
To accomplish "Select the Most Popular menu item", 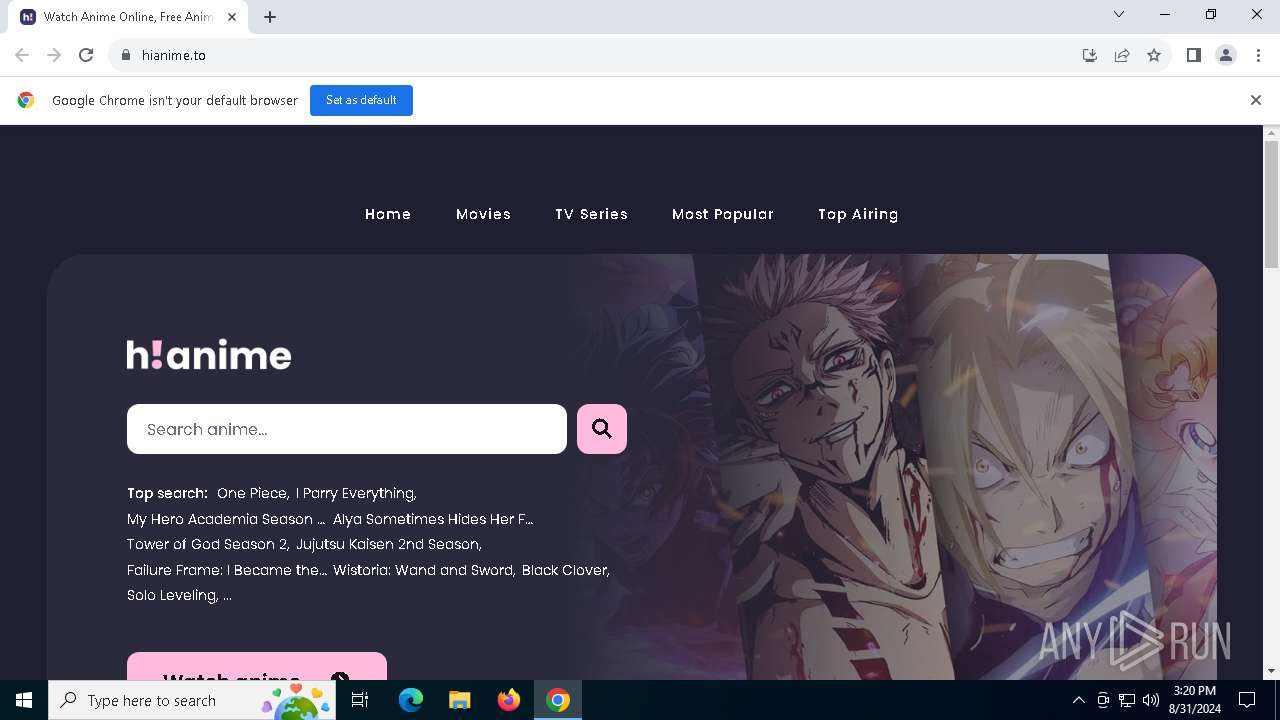I will 723,214.
